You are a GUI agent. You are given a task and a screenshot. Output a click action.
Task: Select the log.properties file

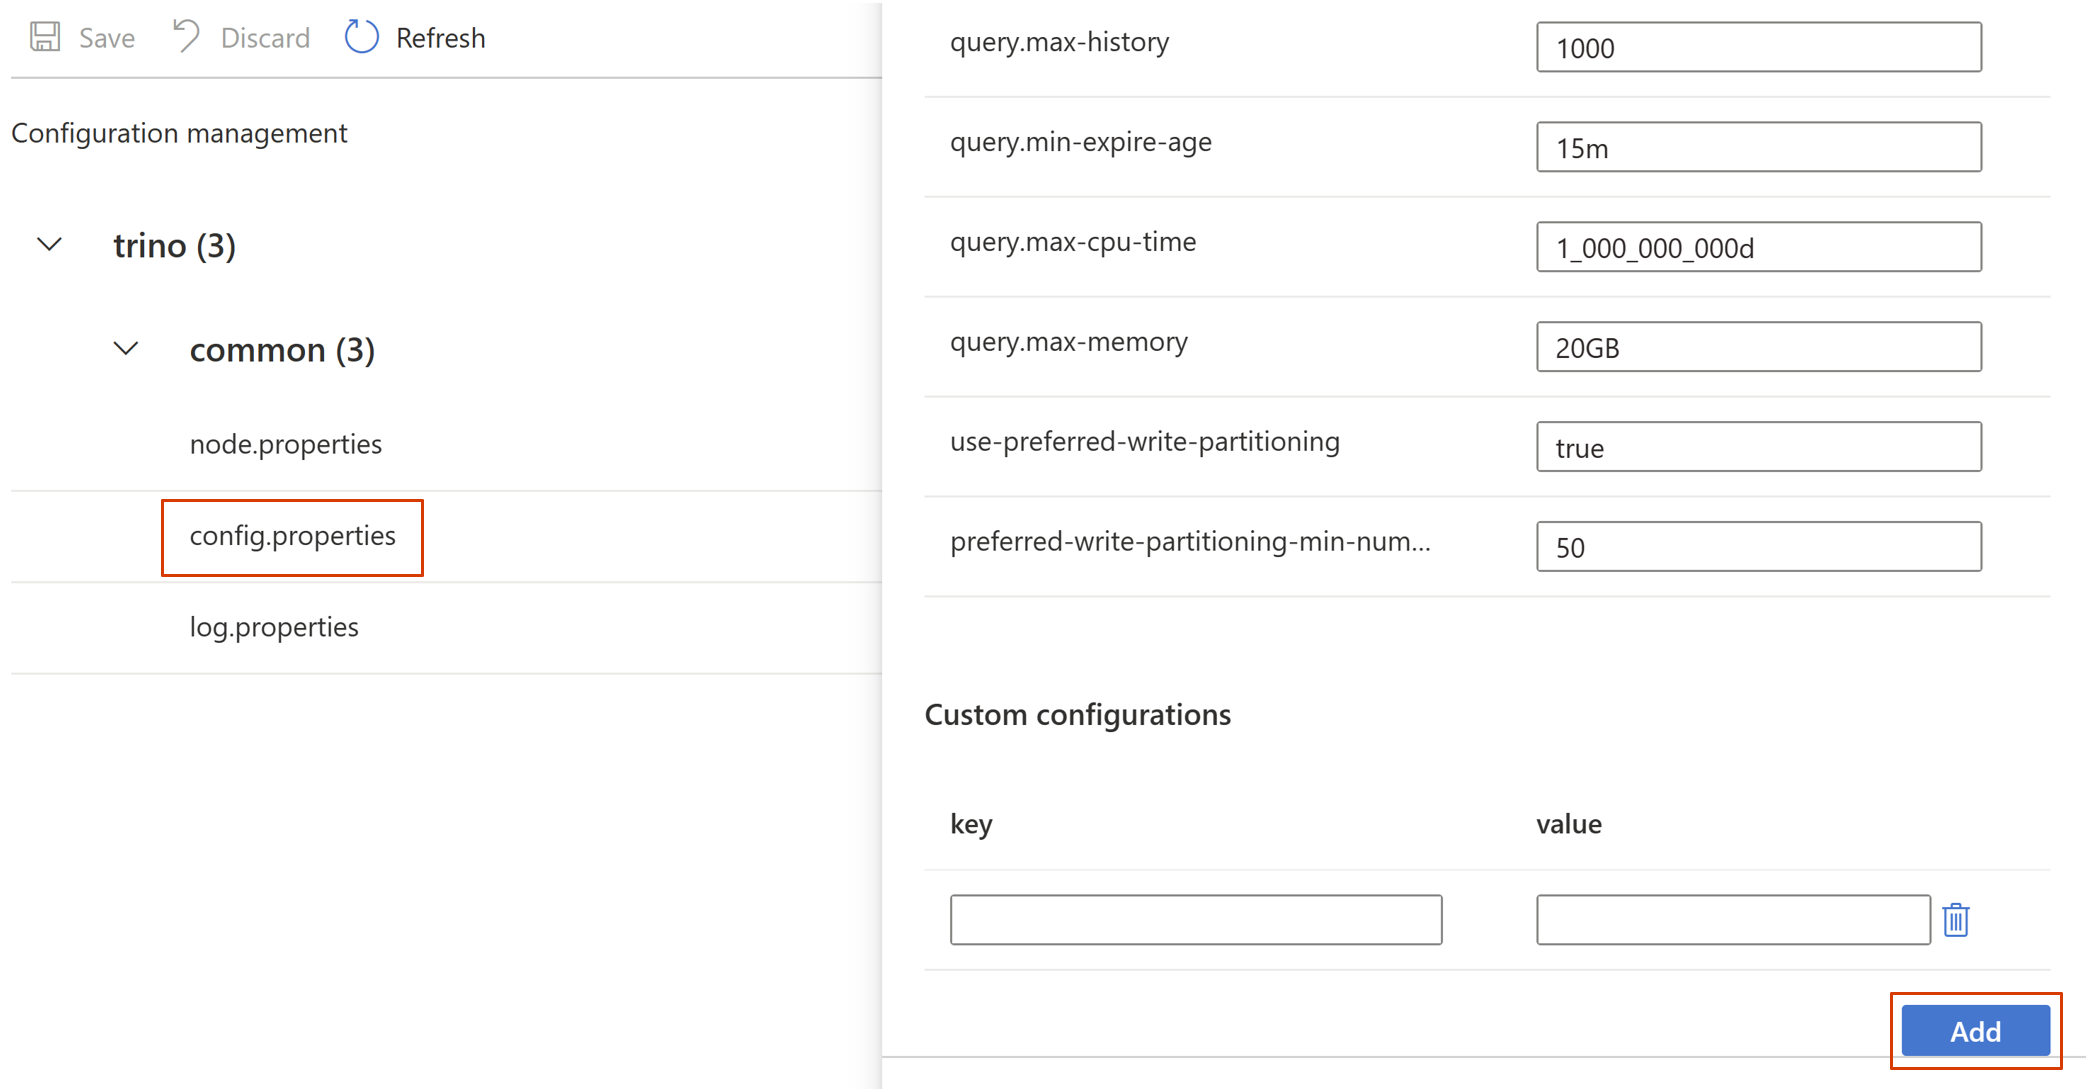tap(273, 626)
